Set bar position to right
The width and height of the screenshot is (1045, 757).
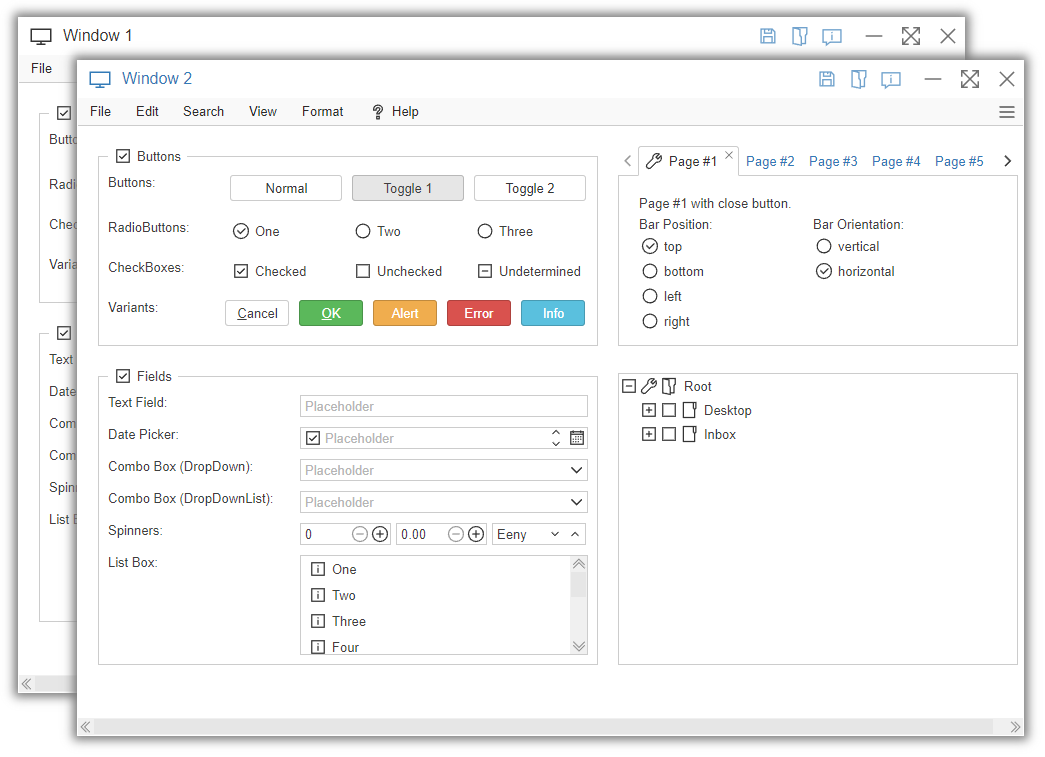(x=650, y=321)
